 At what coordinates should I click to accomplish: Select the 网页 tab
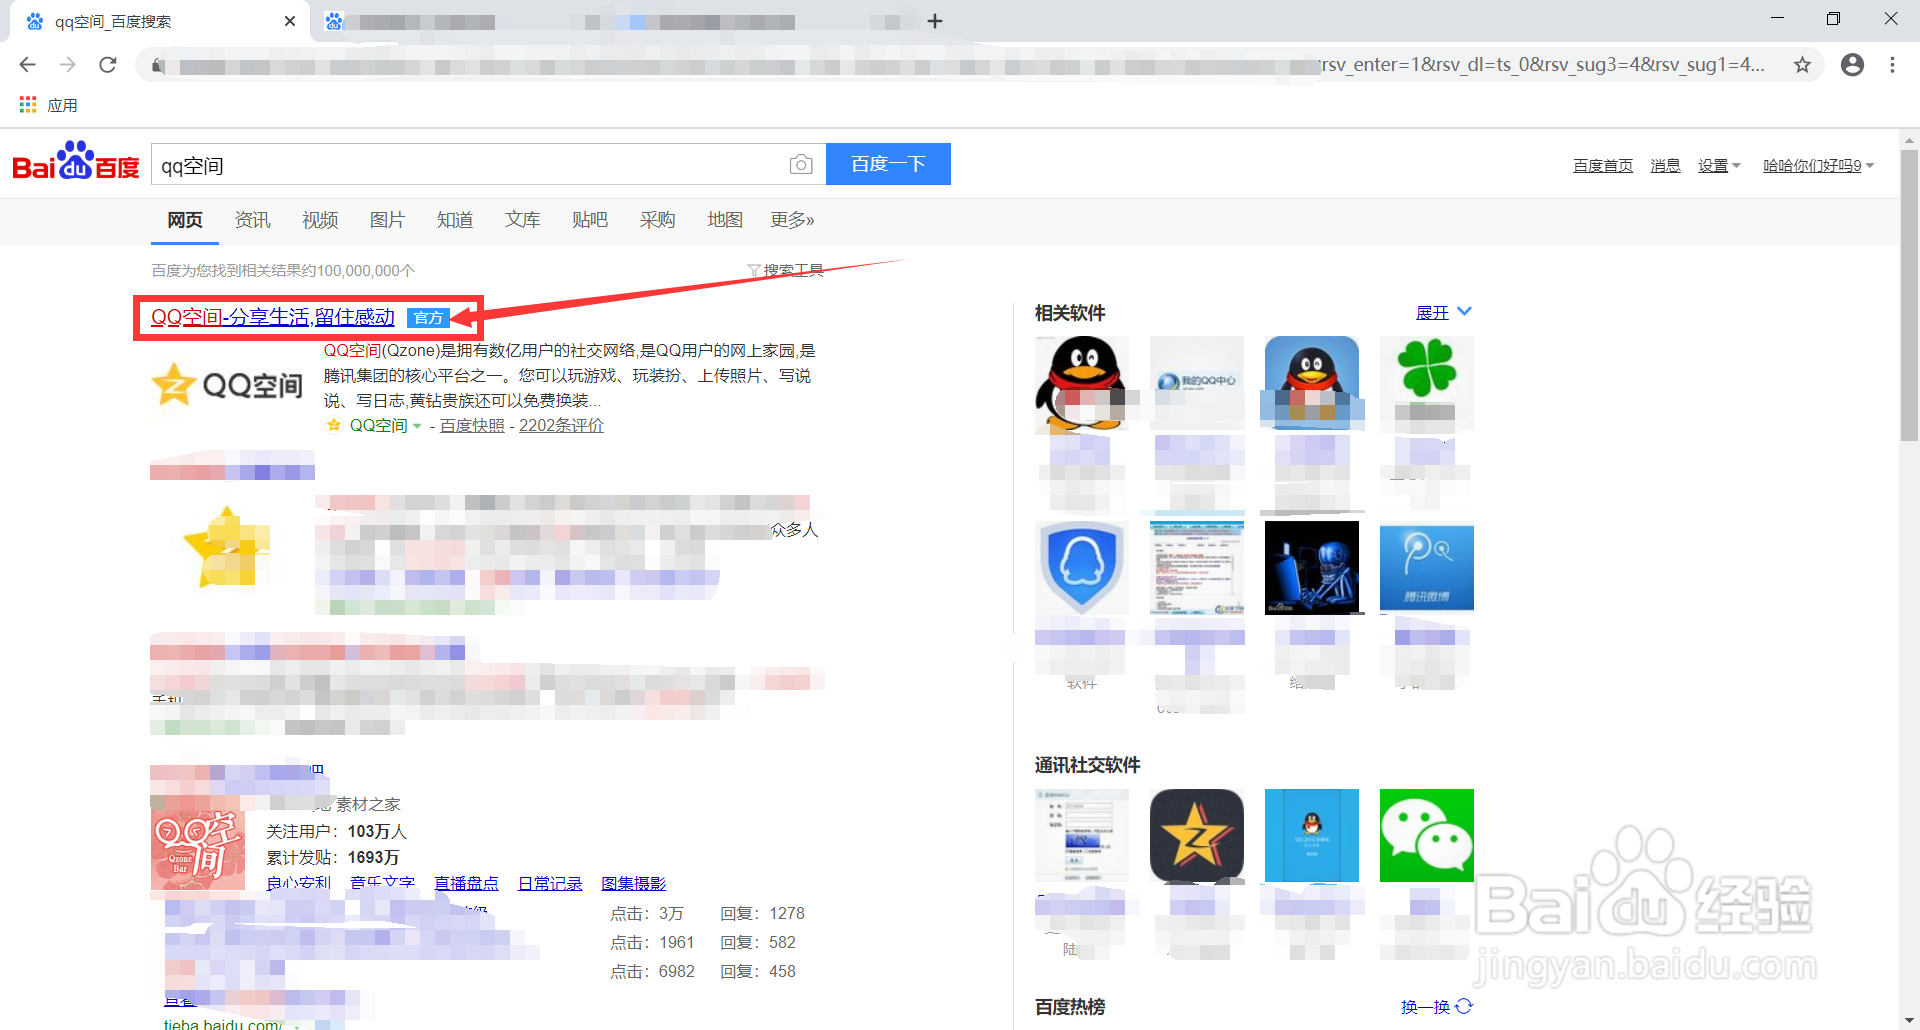point(185,220)
